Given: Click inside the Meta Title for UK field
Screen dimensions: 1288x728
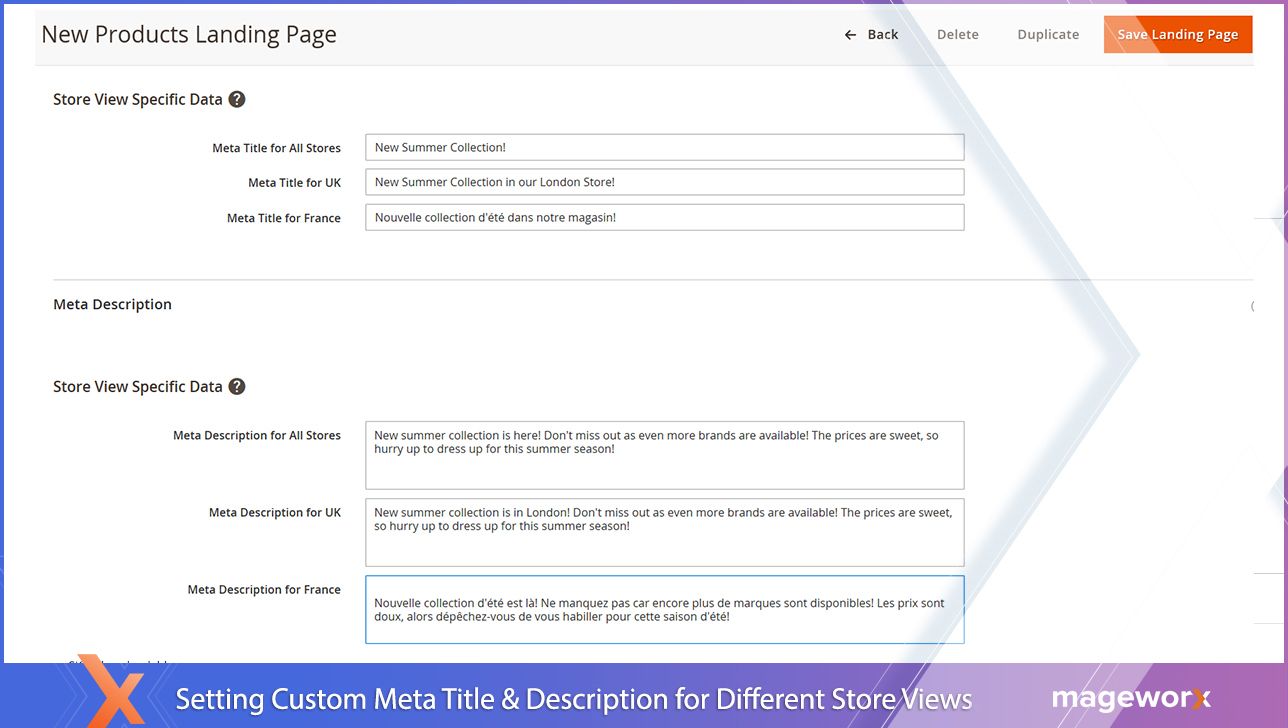Looking at the screenshot, I should (664, 182).
